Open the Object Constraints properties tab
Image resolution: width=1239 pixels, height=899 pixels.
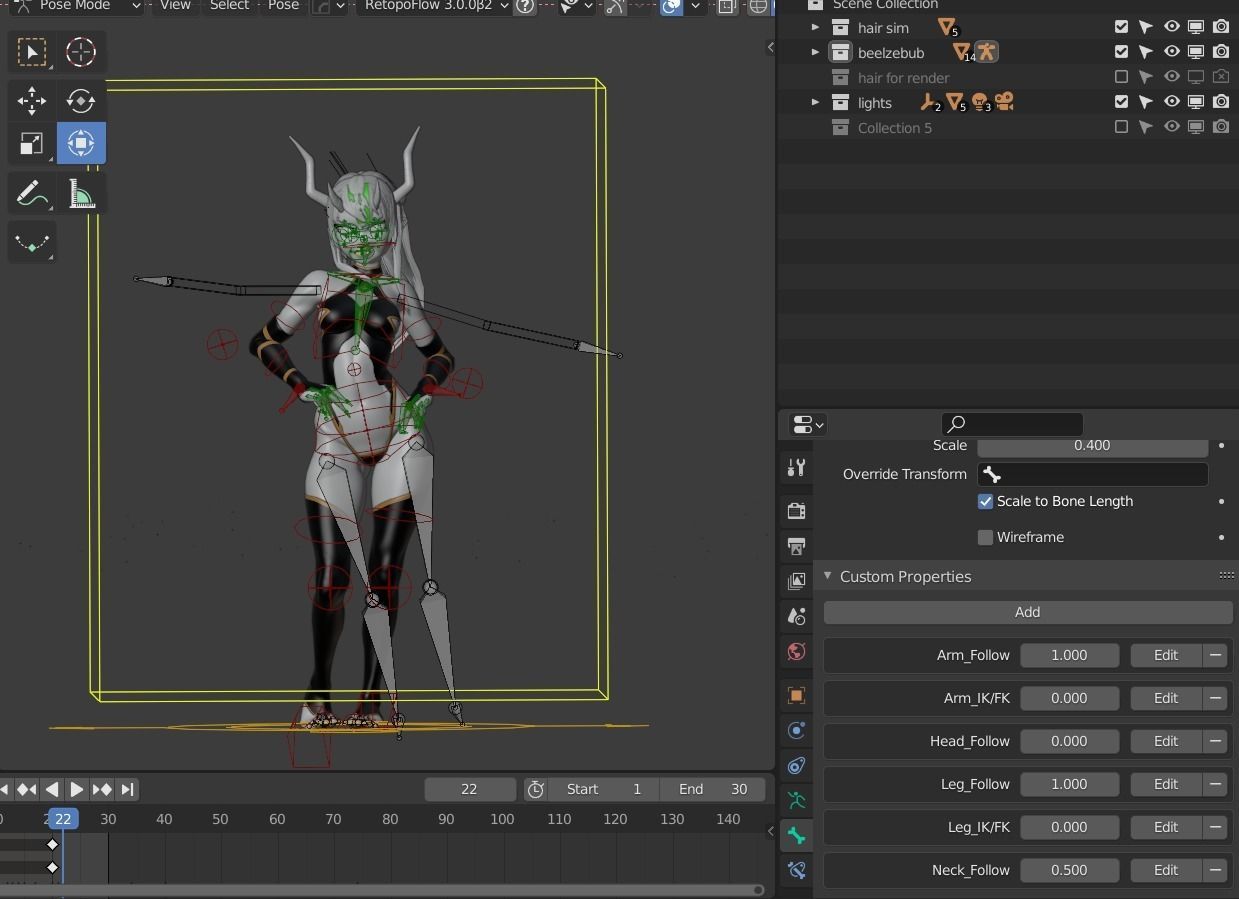click(x=796, y=766)
